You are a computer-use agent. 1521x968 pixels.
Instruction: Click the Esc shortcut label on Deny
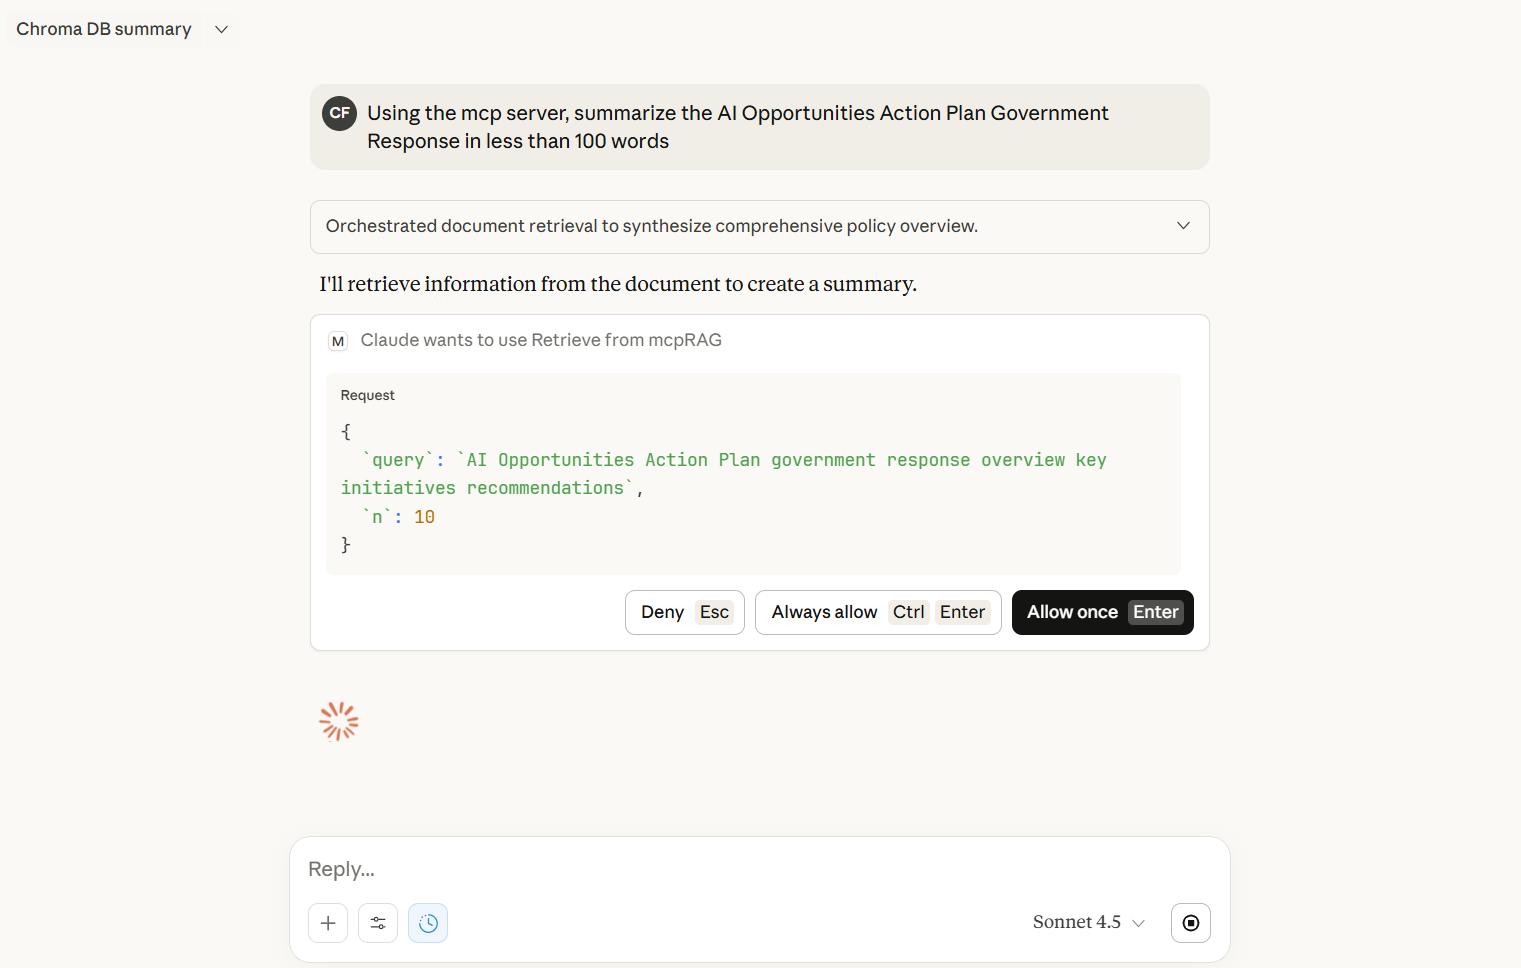(x=714, y=611)
